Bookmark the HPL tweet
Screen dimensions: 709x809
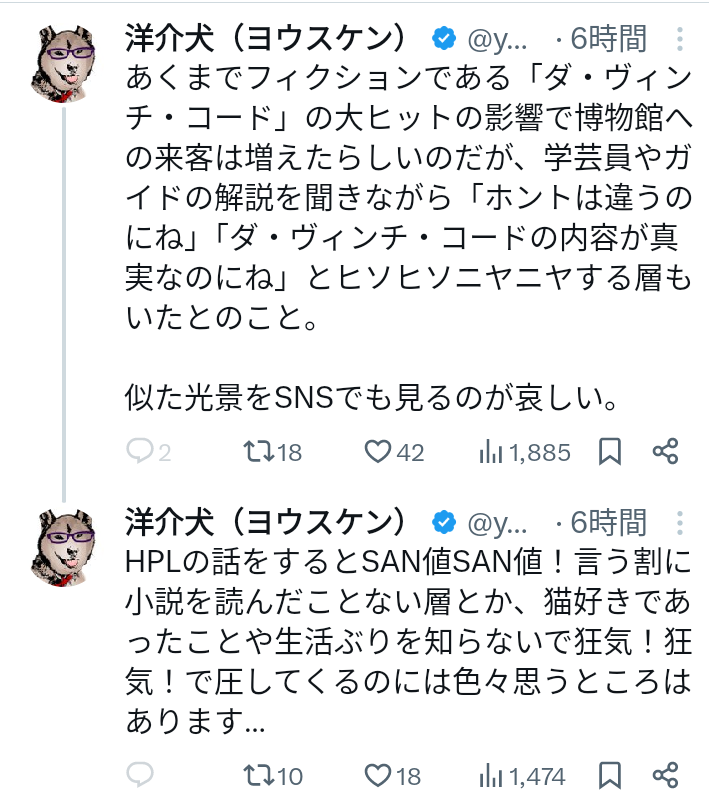610,775
